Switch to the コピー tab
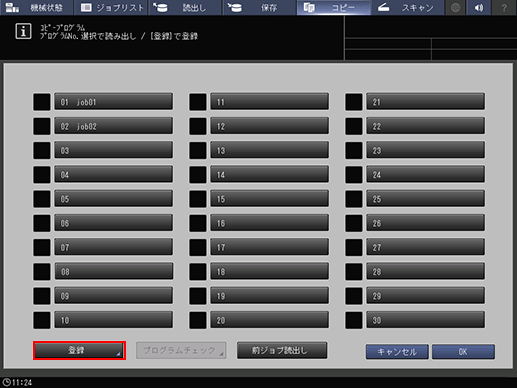The height and width of the screenshot is (388, 517). pos(334,8)
